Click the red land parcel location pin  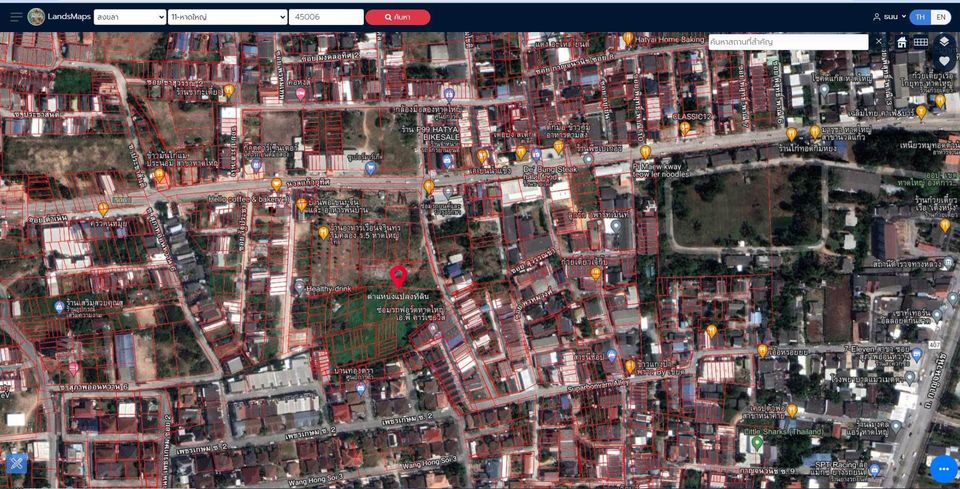399,277
